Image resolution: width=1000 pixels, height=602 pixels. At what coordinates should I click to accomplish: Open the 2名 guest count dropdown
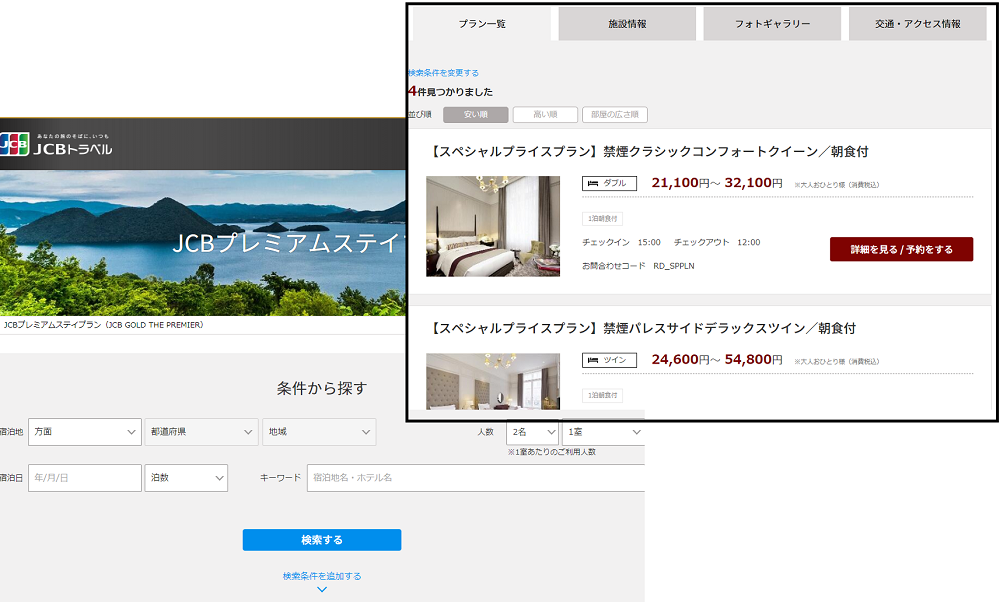[533, 432]
